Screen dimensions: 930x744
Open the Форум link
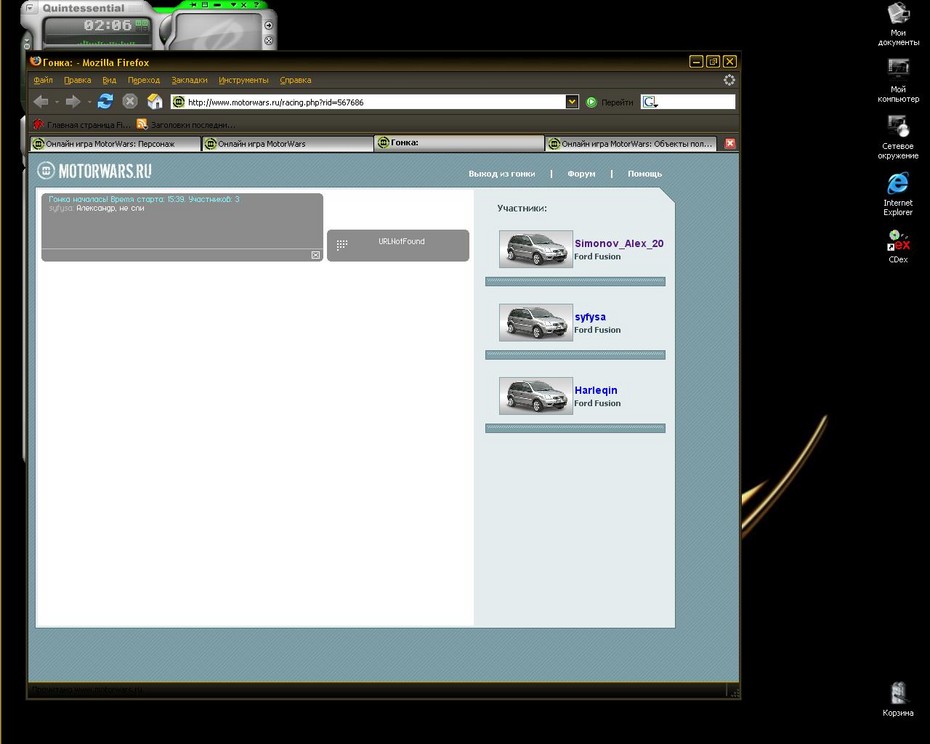click(x=581, y=174)
